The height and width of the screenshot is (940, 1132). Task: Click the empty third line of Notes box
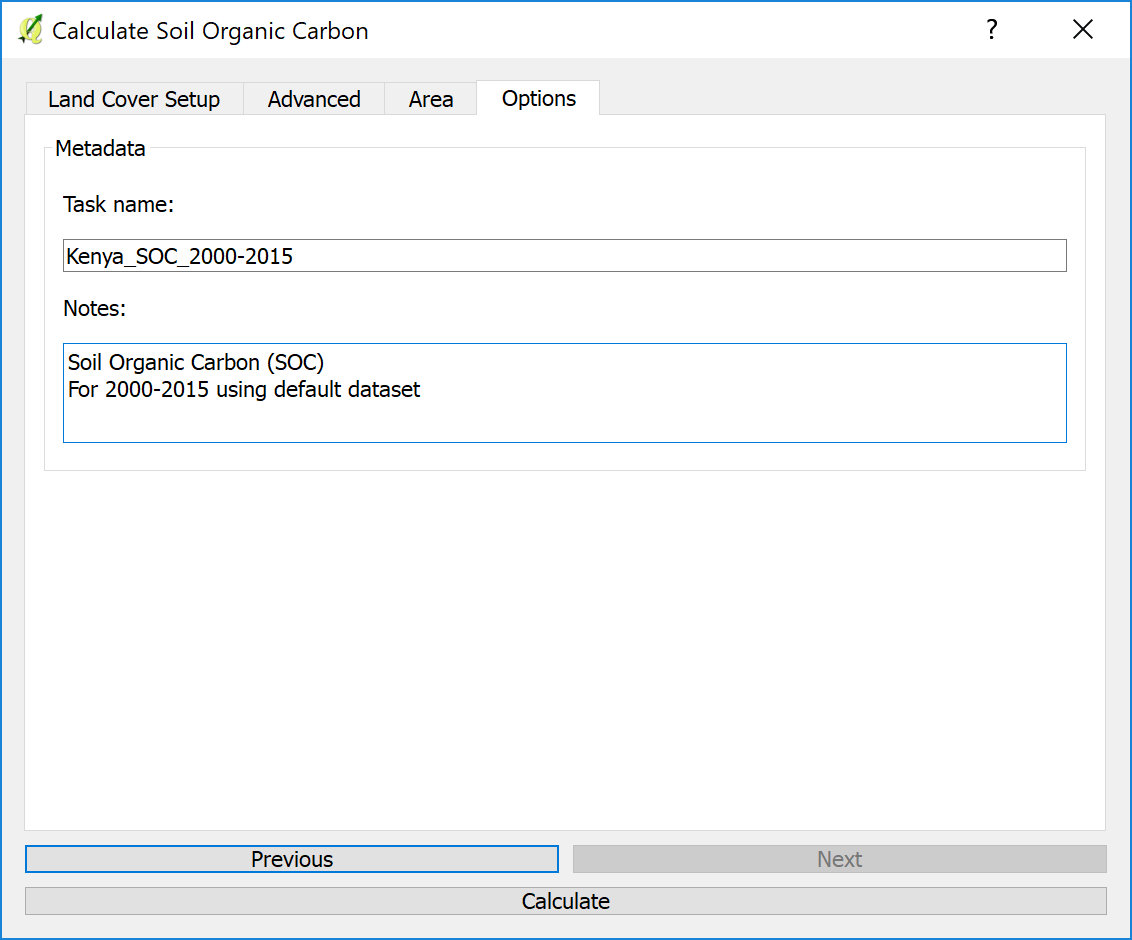(x=564, y=420)
